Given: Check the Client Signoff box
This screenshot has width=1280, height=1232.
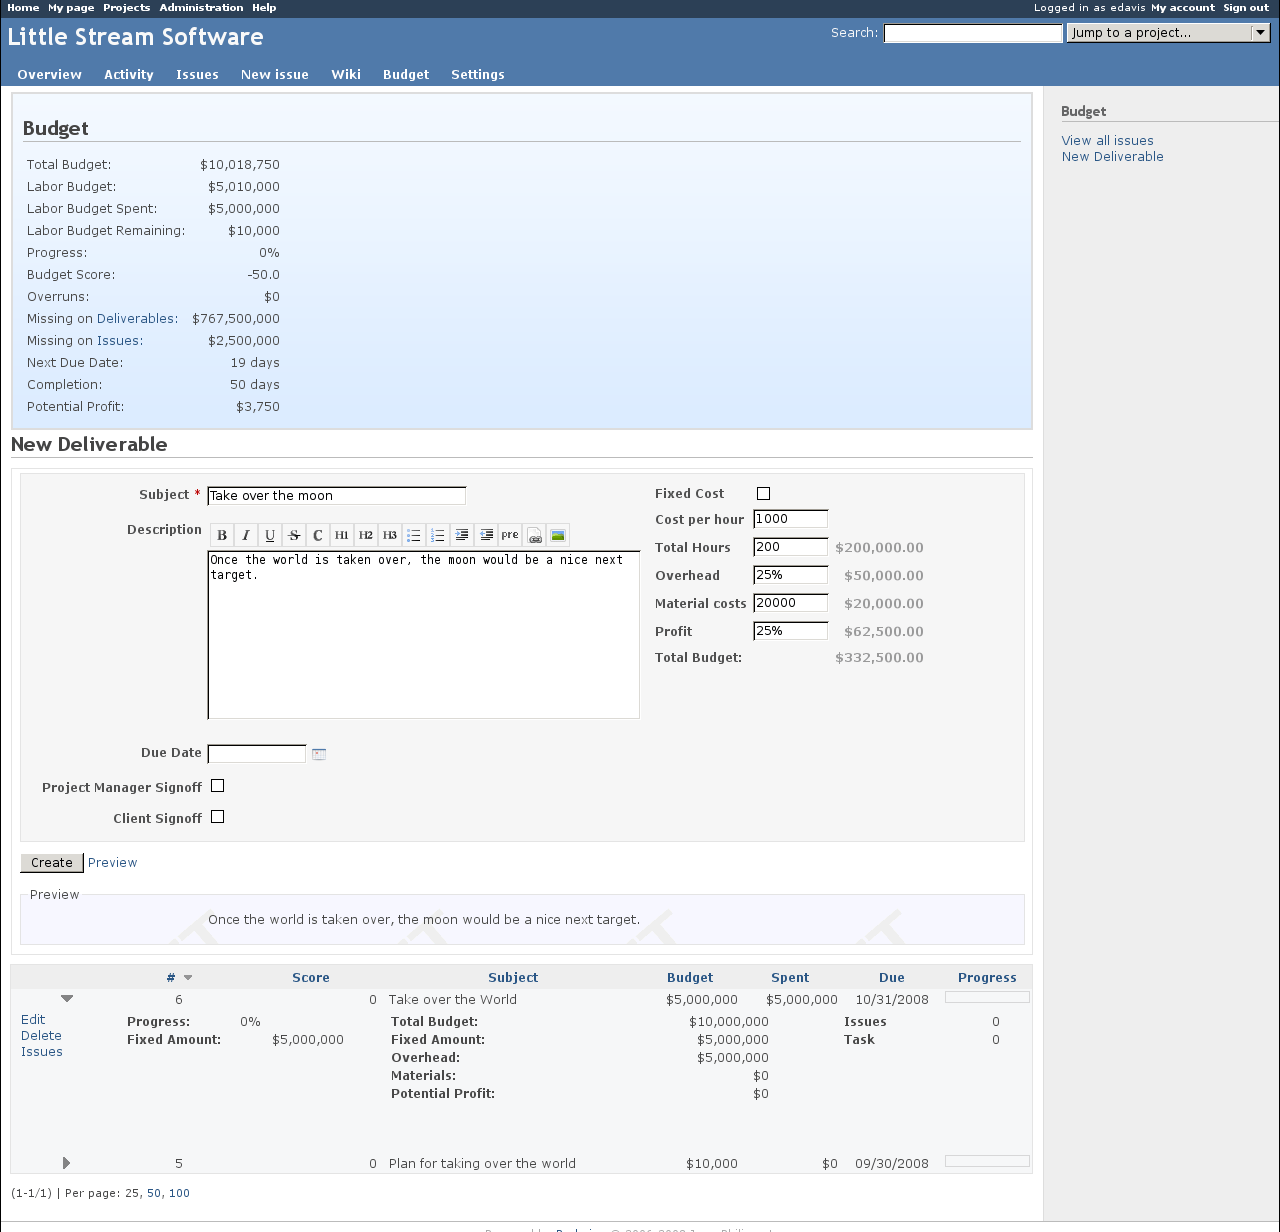Looking at the screenshot, I should pos(218,817).
